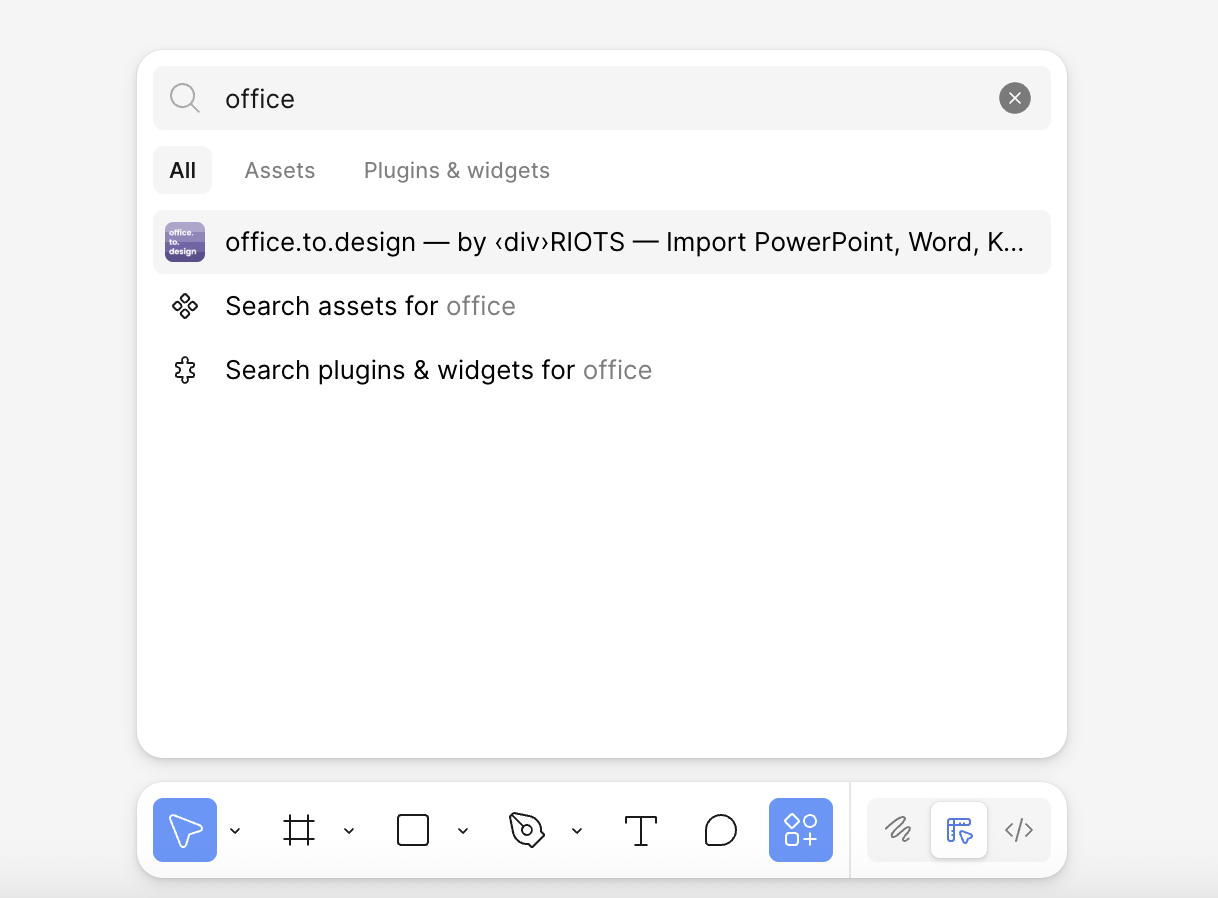Viewport: 1218px width, 898px height.
Task: Clear the search field with X button
Action: click(1015, 98)
